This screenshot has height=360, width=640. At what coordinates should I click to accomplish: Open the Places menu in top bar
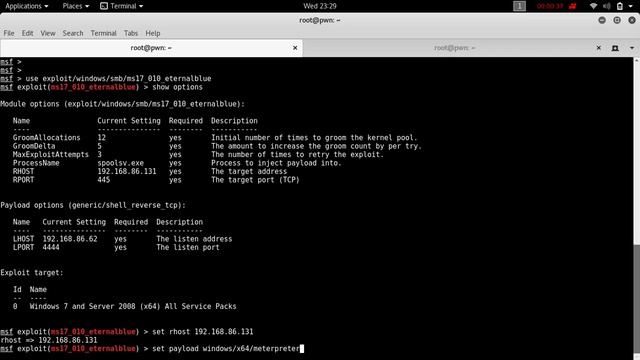pyautogui.click(x=76, y=6)
